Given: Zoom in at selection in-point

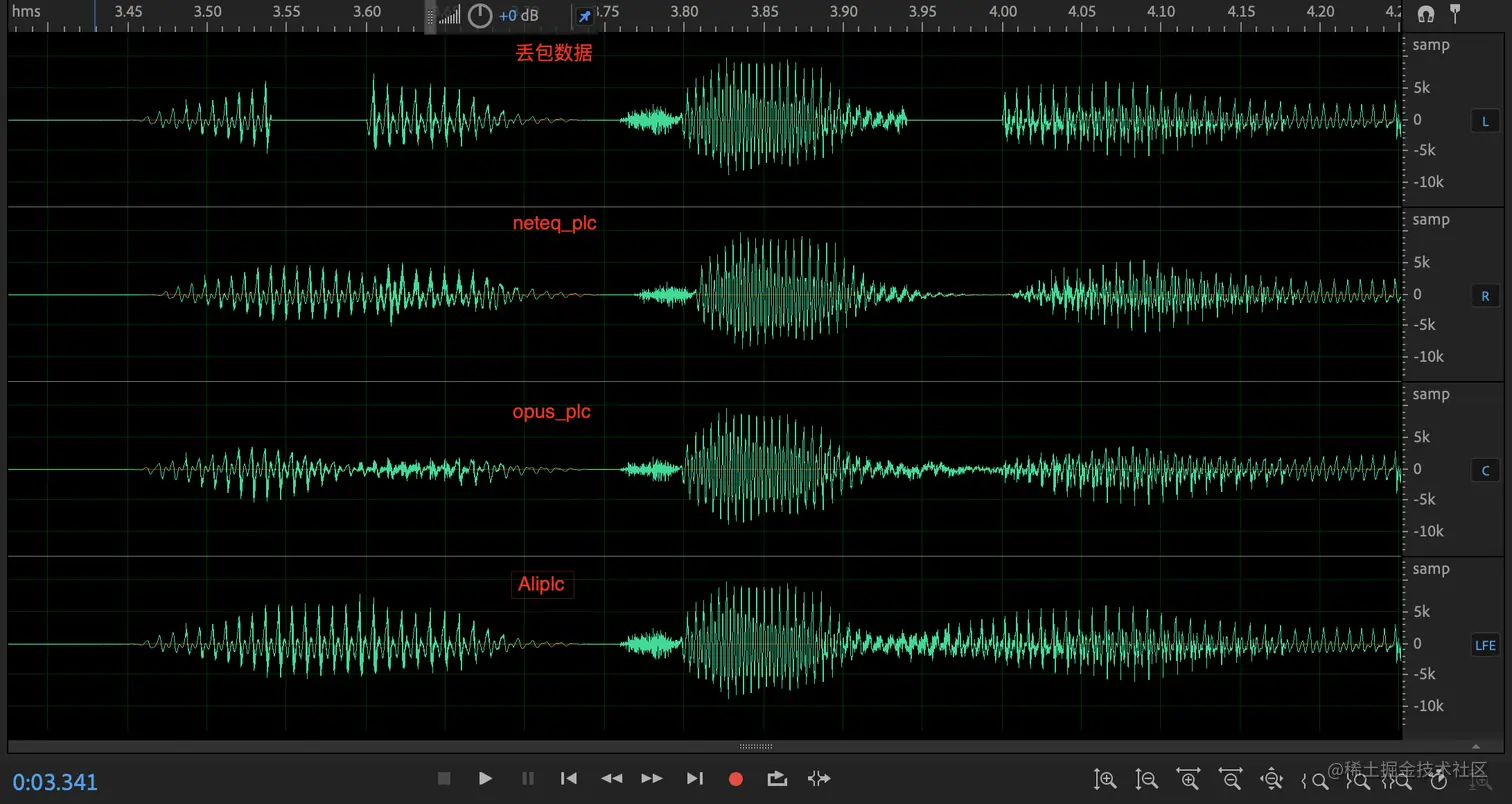Looking at the screenshot, I should pyautogui.click(x=1314, y=780).
